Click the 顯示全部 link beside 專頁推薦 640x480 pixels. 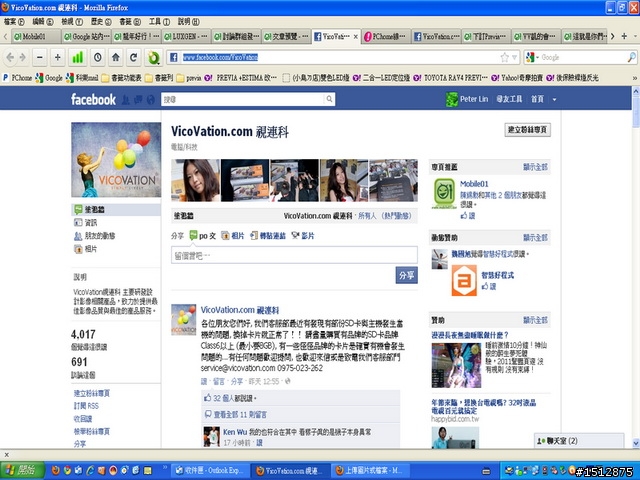click(535, 167)
